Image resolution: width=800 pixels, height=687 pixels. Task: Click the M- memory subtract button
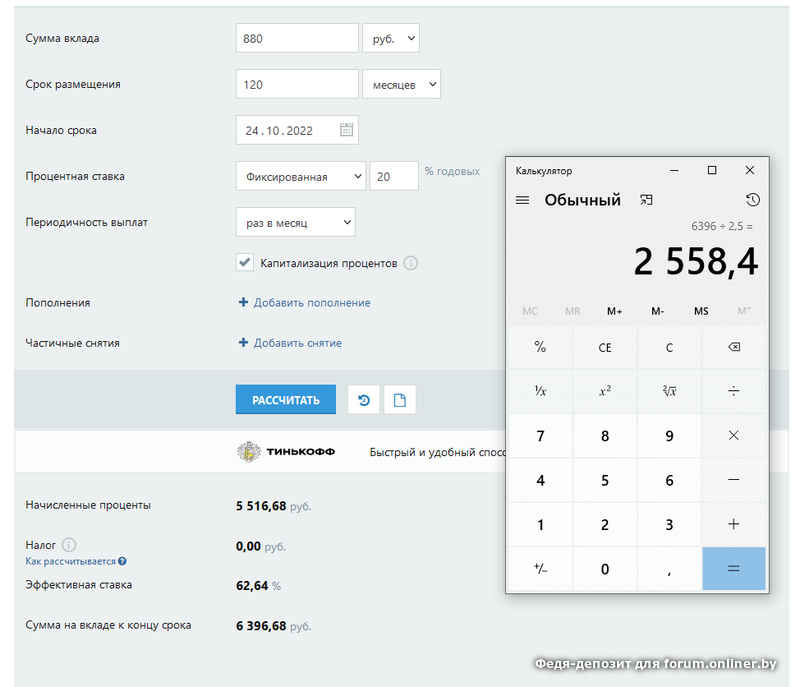(658, 311)
